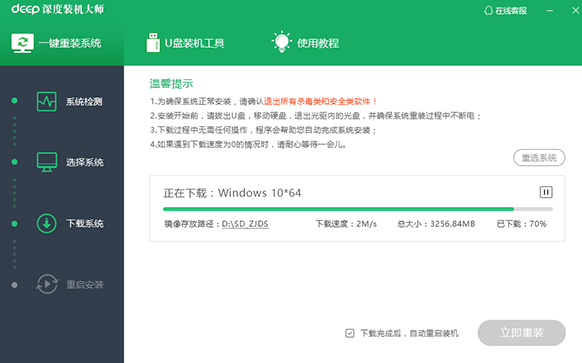The image size is (582, 363).
Task: Select the 下载系统 step label
Action: point(85,223)
